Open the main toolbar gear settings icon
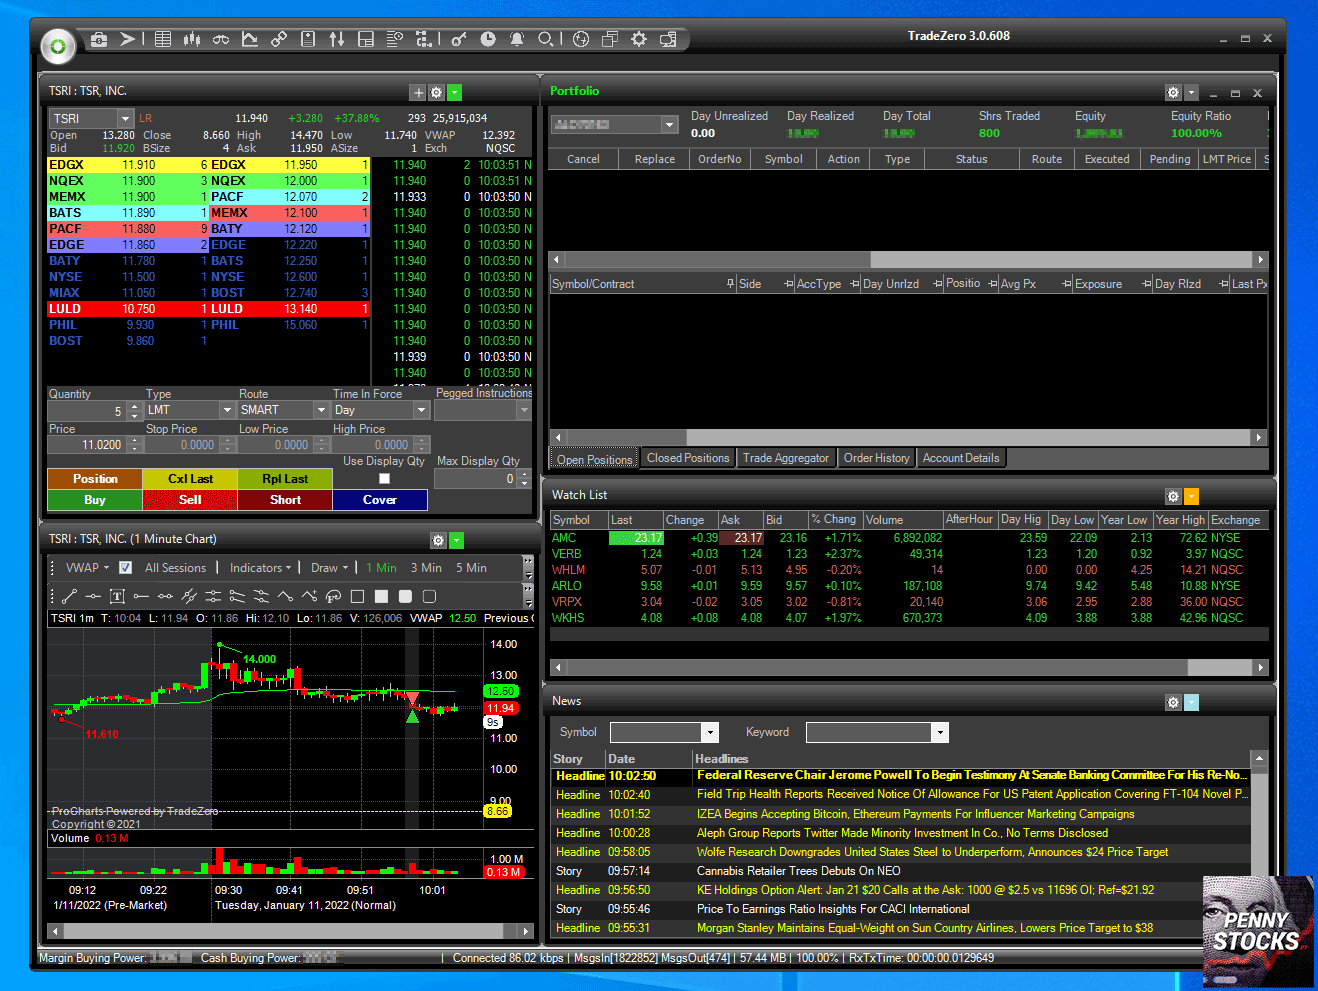The image size is (1318, 991). tap(639, 39)
